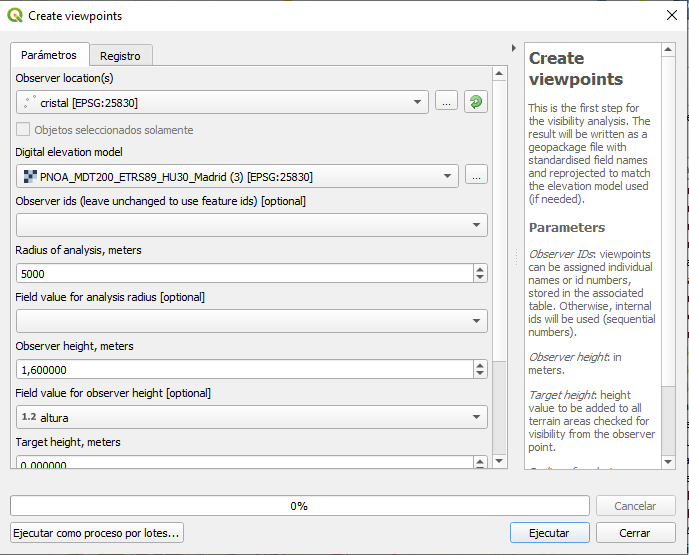Click the iterate over features green icon
Screen dimensions: 689x555
pyautogui.click(x=476, y=102)
